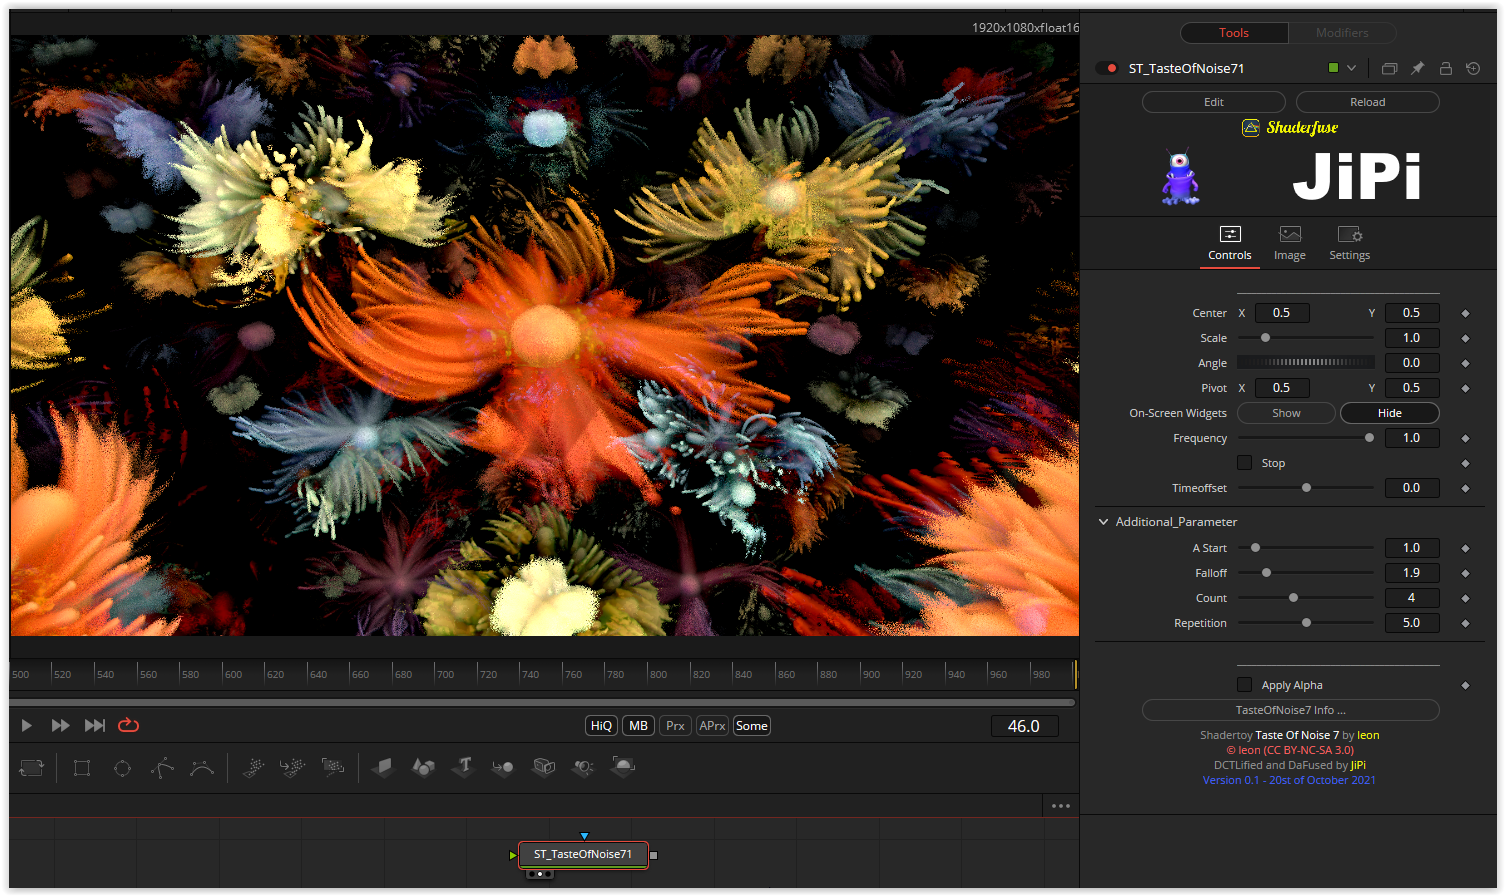The height and width of the screenshot is (896, 1505).
Task: Open the green tile color dropdown arrow
Action: [1351, 69]
